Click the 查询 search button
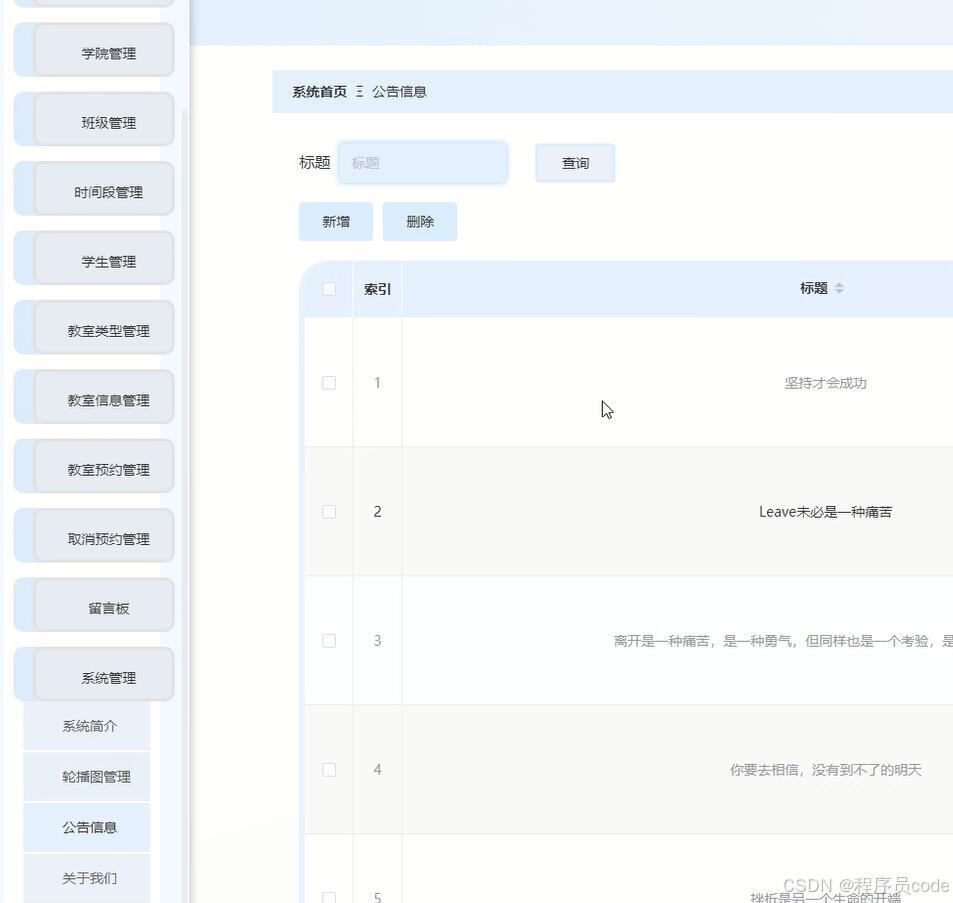Image resolution: width=953 pixels, height=903 pixels. pyautogui.click(x=575, y=163)
